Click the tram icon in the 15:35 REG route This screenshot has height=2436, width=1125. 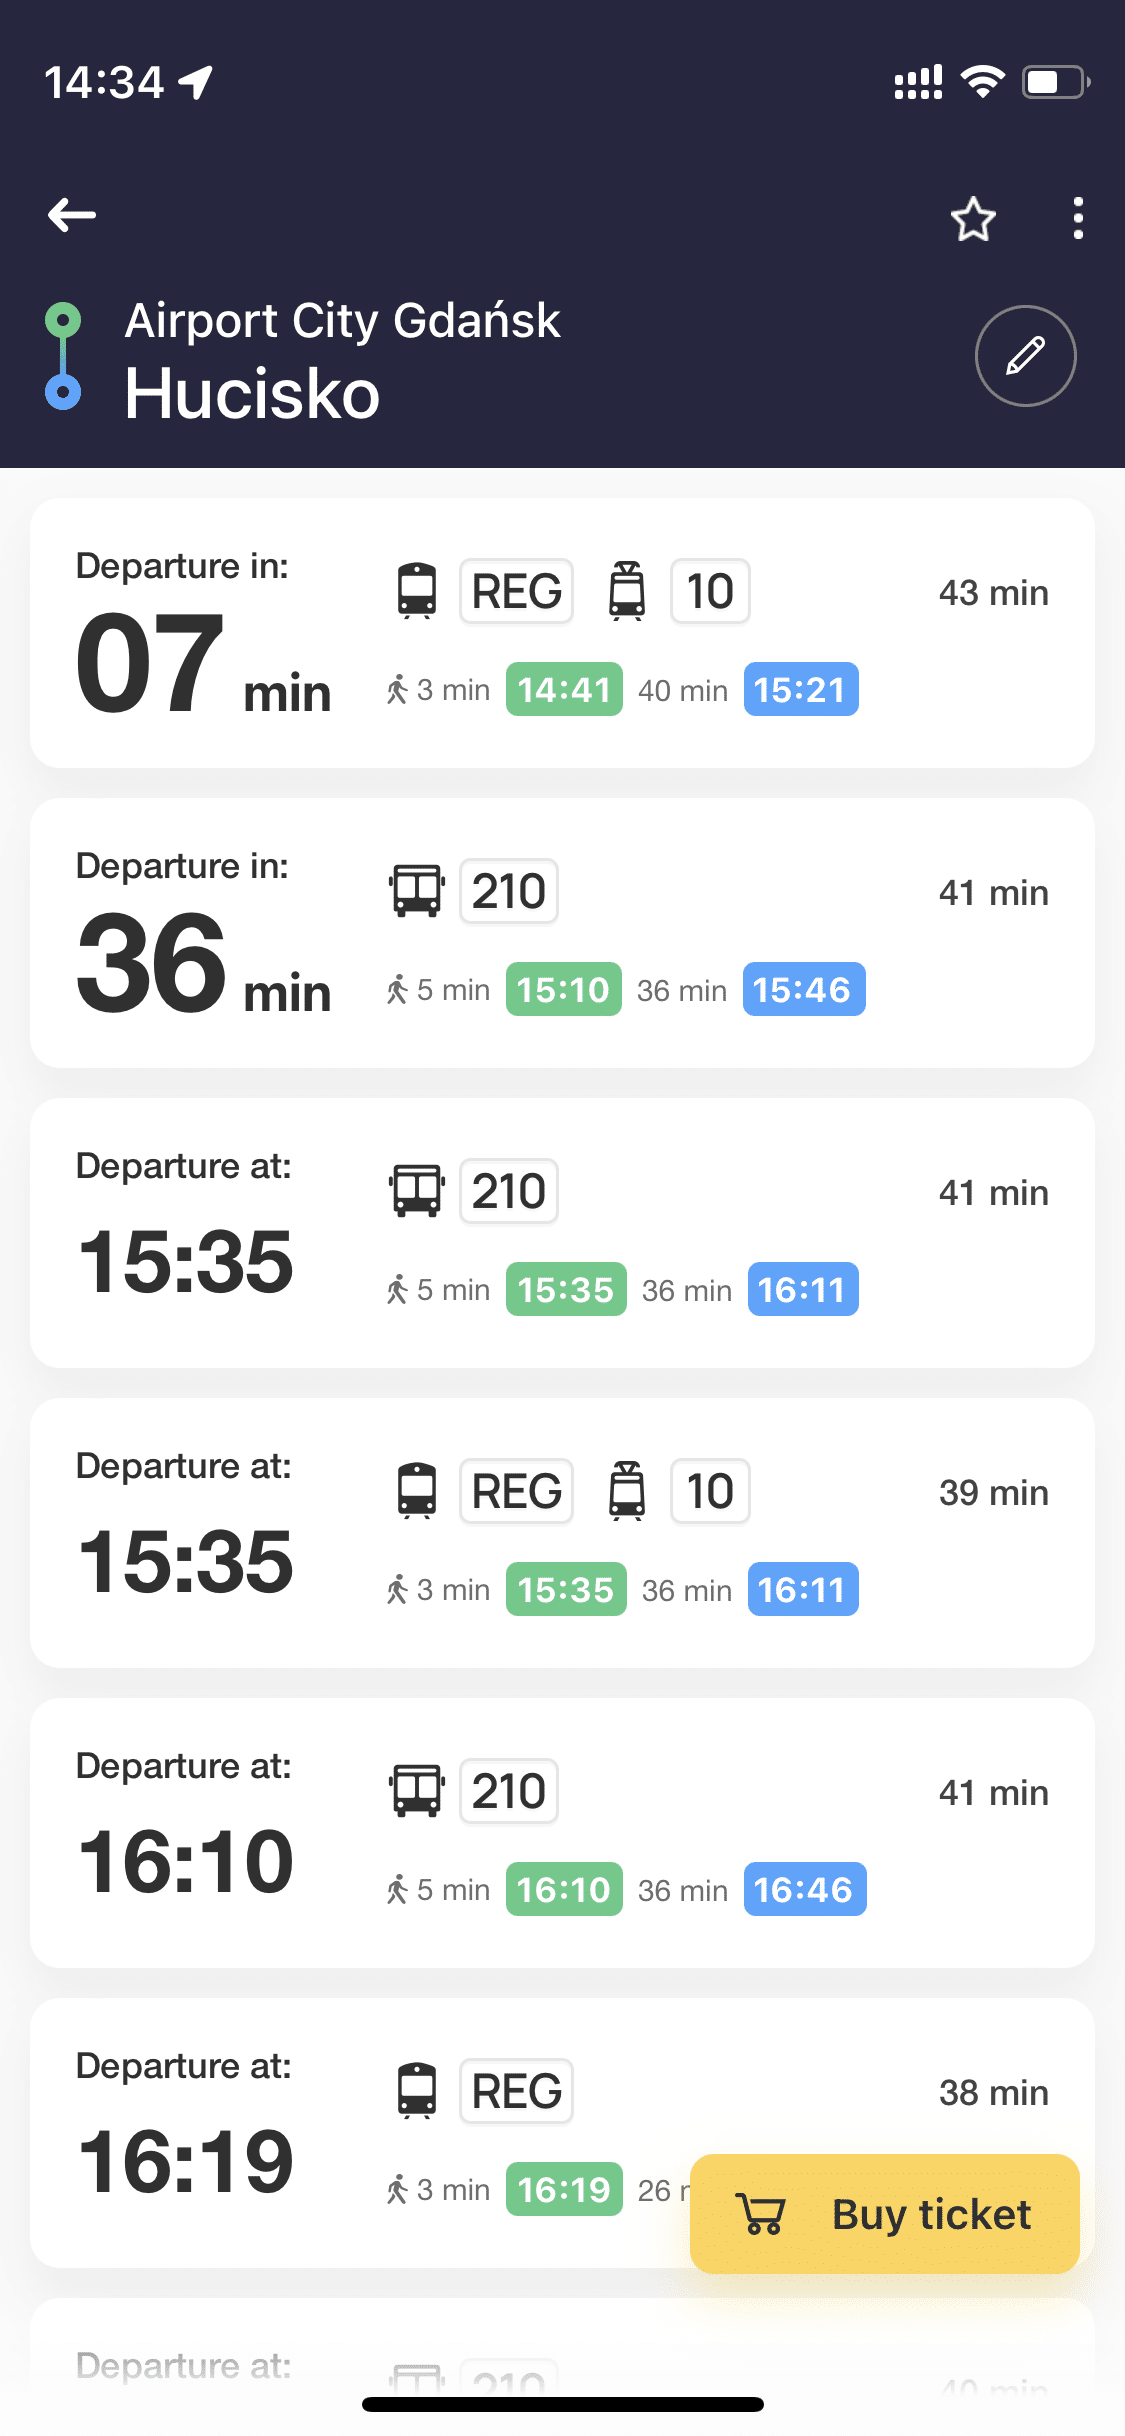click(x=627, y=1491)
